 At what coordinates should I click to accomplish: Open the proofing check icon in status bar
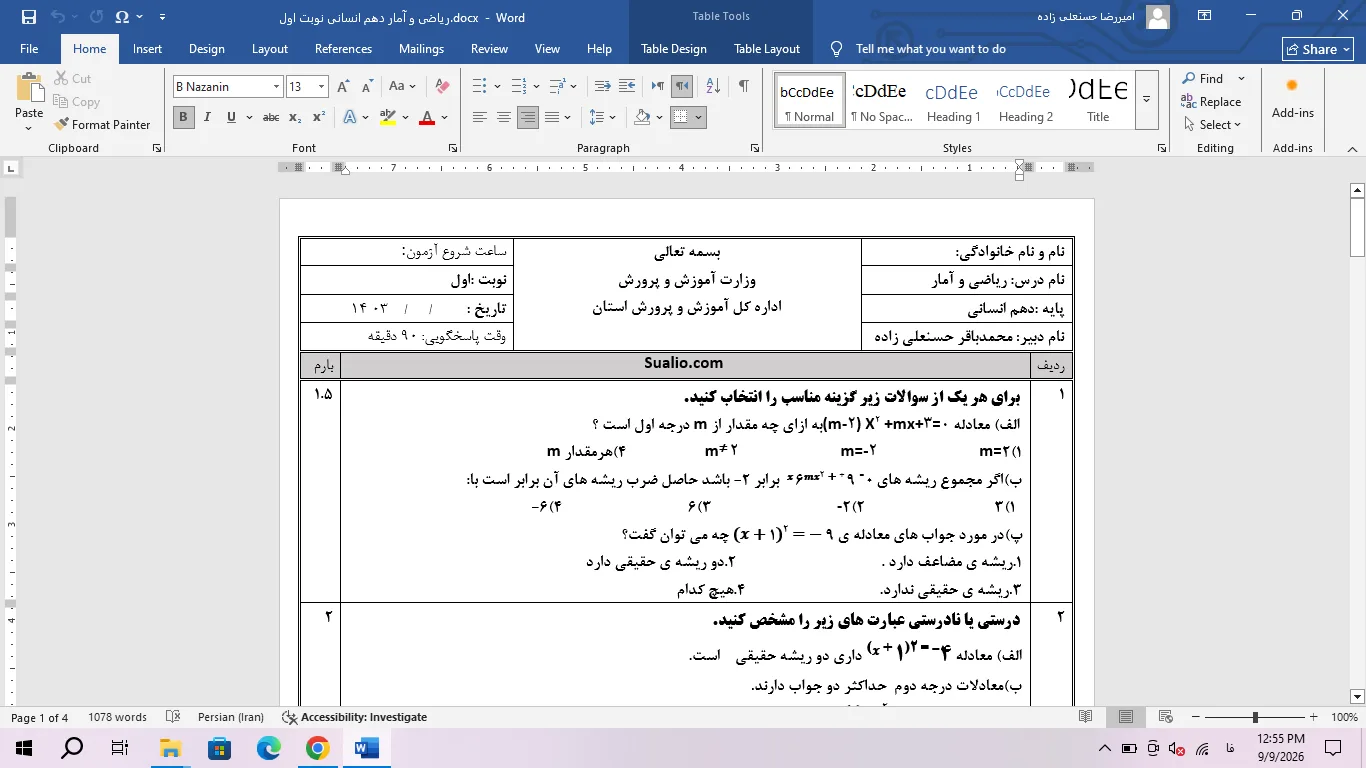pos(173,717)
